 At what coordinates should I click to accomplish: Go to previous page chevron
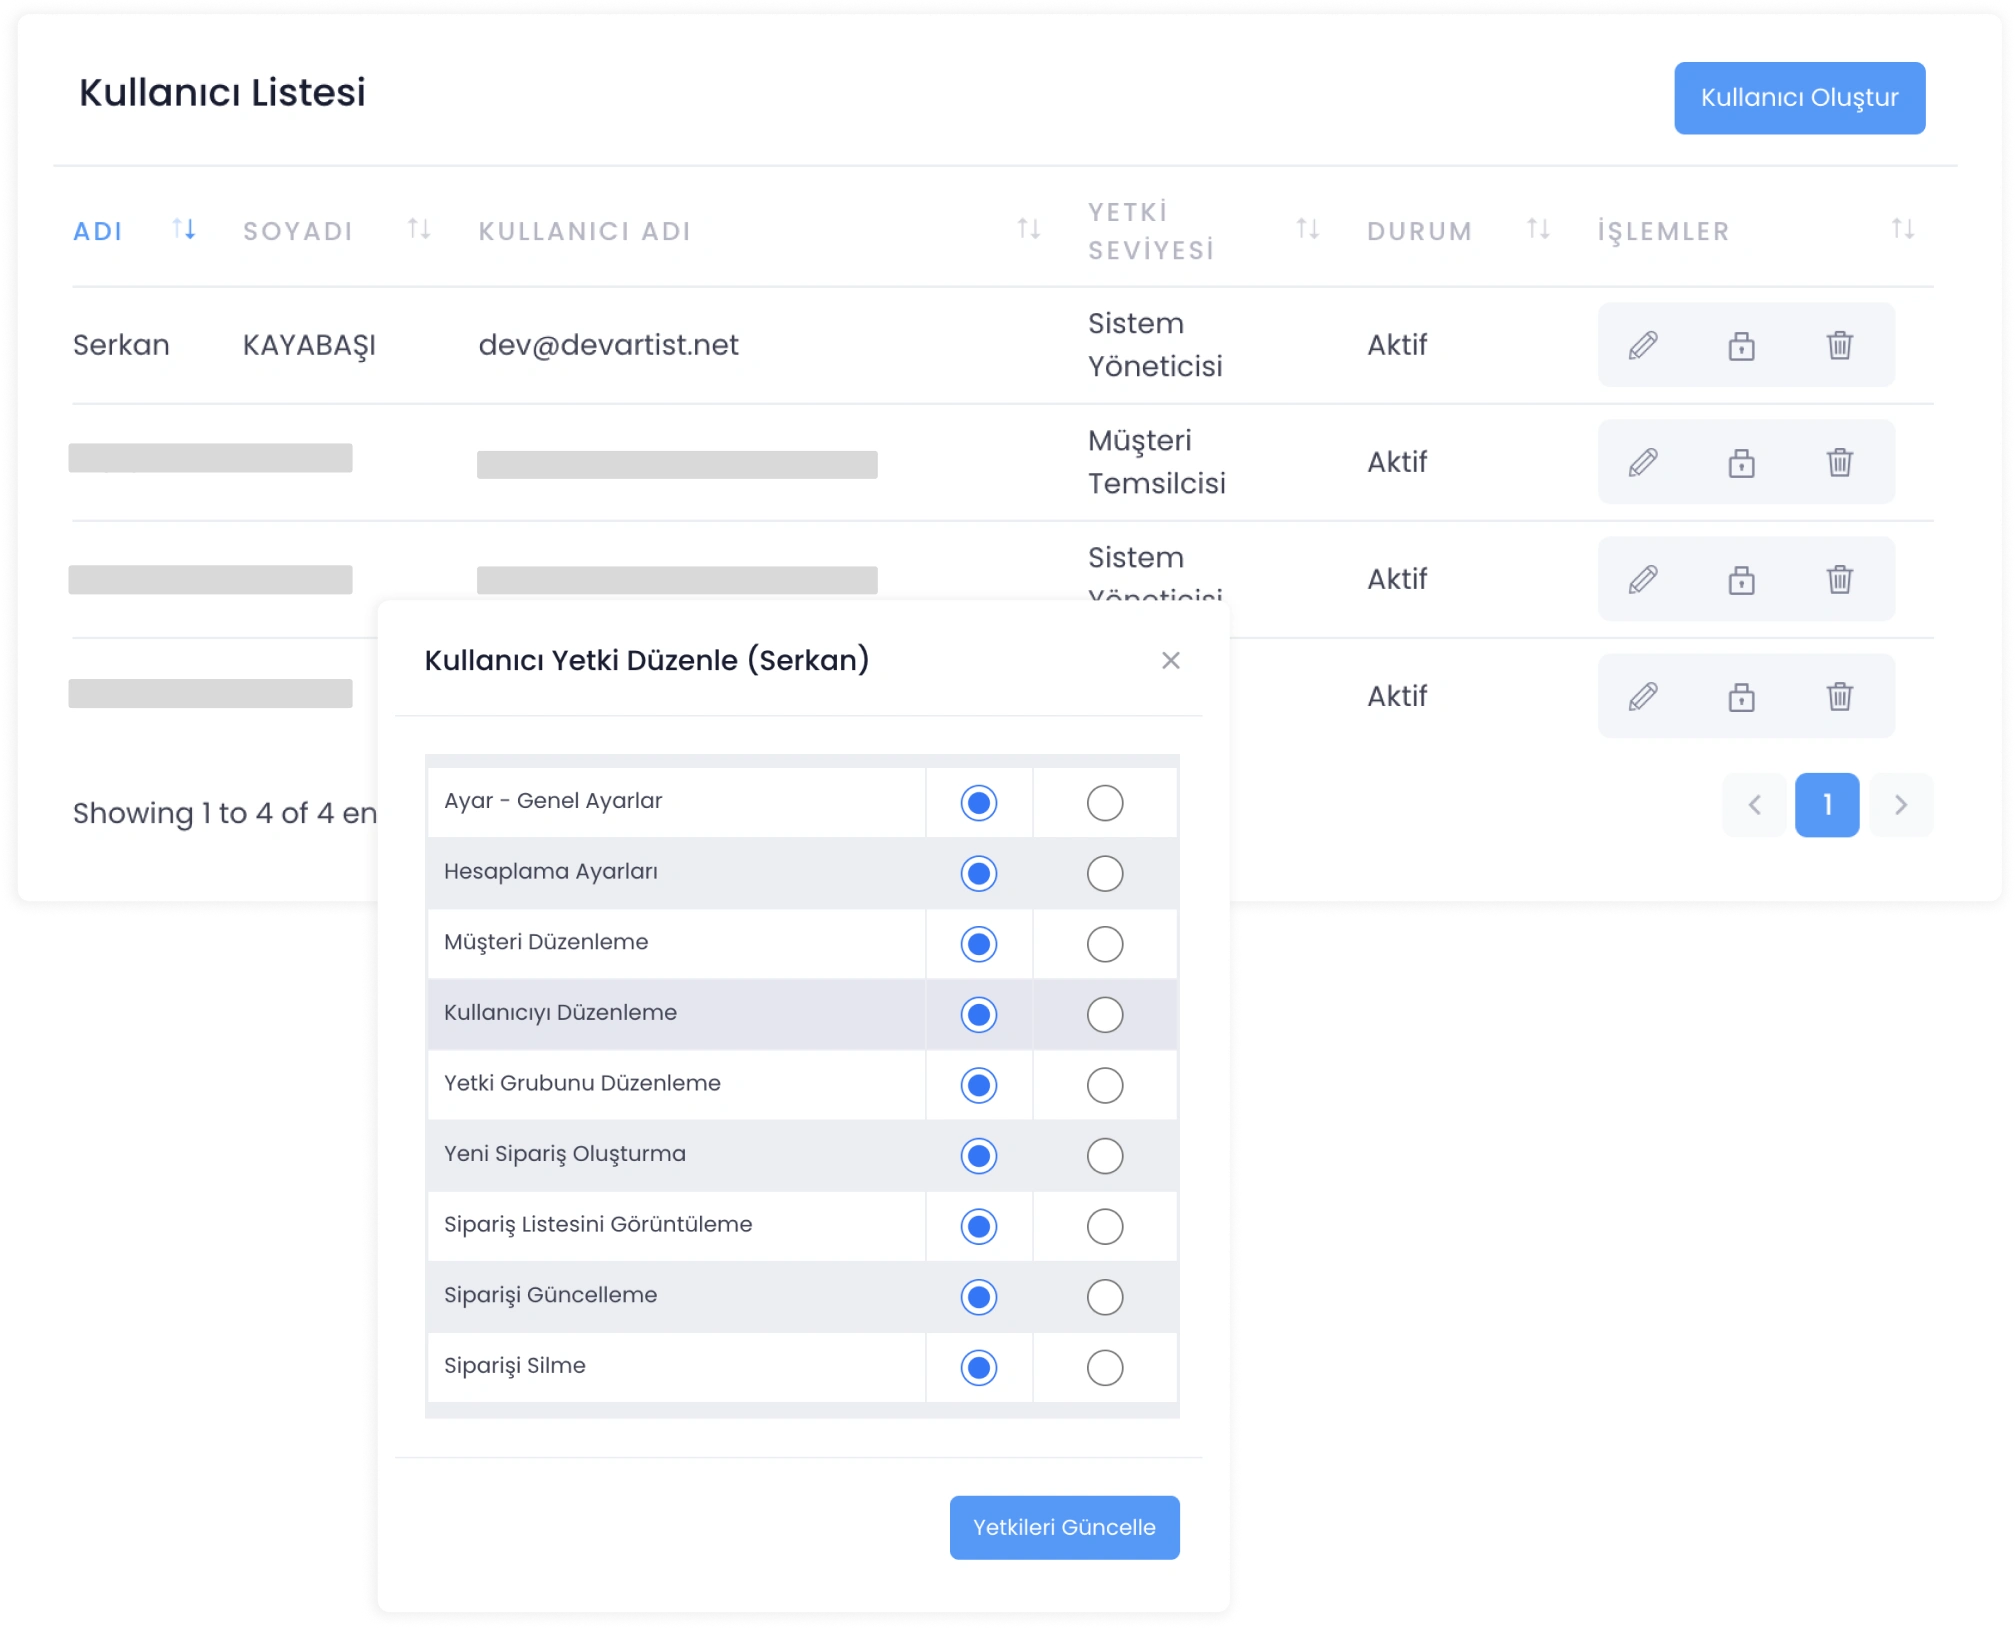pos(1754,805)
